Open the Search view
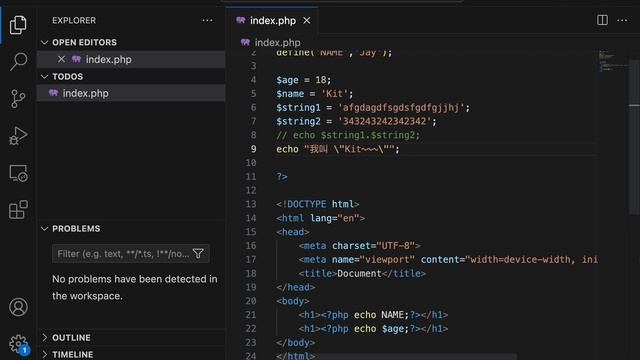This screenshot has width=640, height=360. pos(18,61)
